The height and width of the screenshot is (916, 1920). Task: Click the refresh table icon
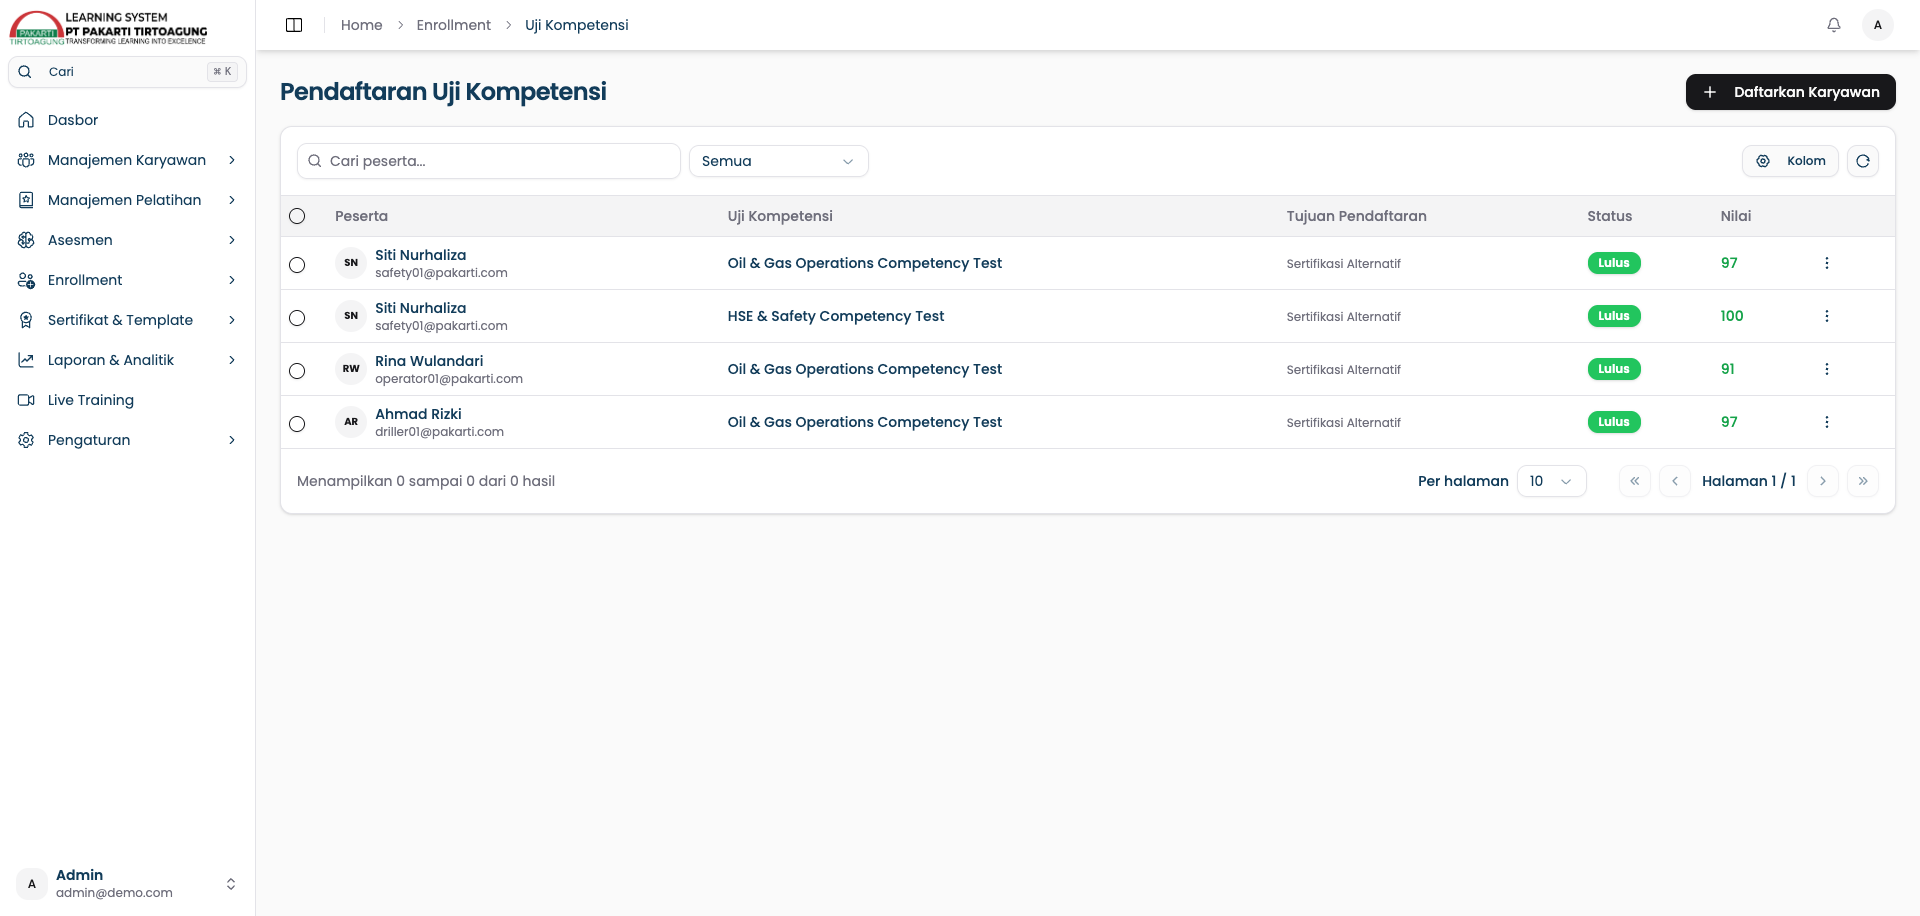coord(1863,161)
